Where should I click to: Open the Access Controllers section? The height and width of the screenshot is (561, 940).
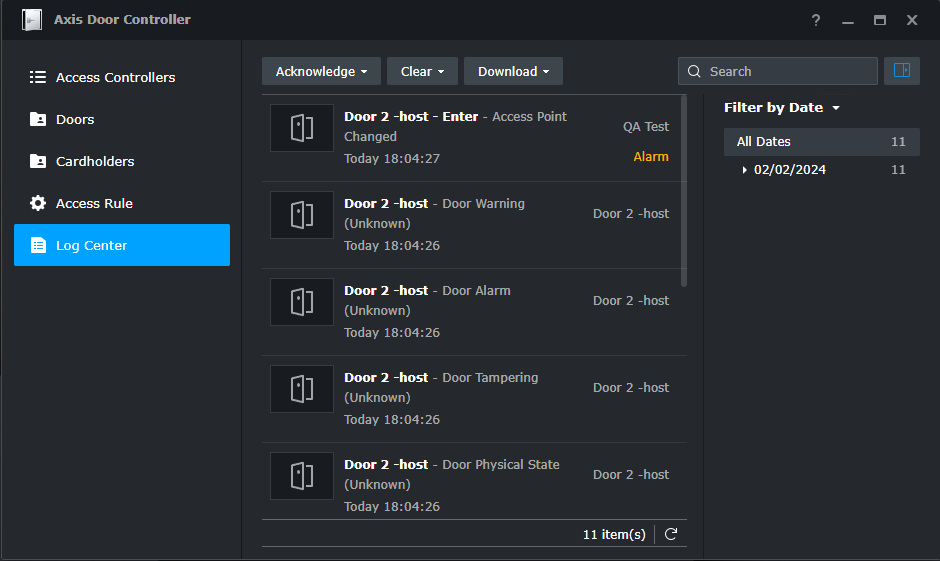click(x=122, y=77)
